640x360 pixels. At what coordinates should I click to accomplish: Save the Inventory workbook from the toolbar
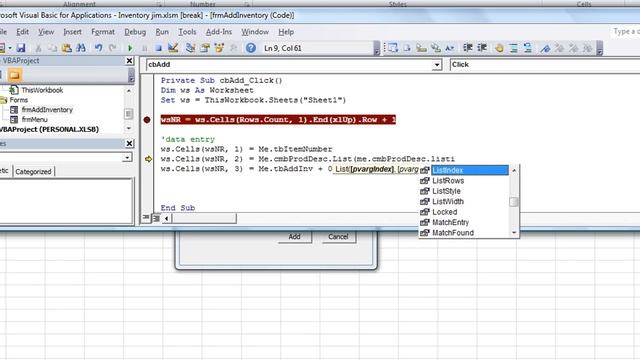21,48
